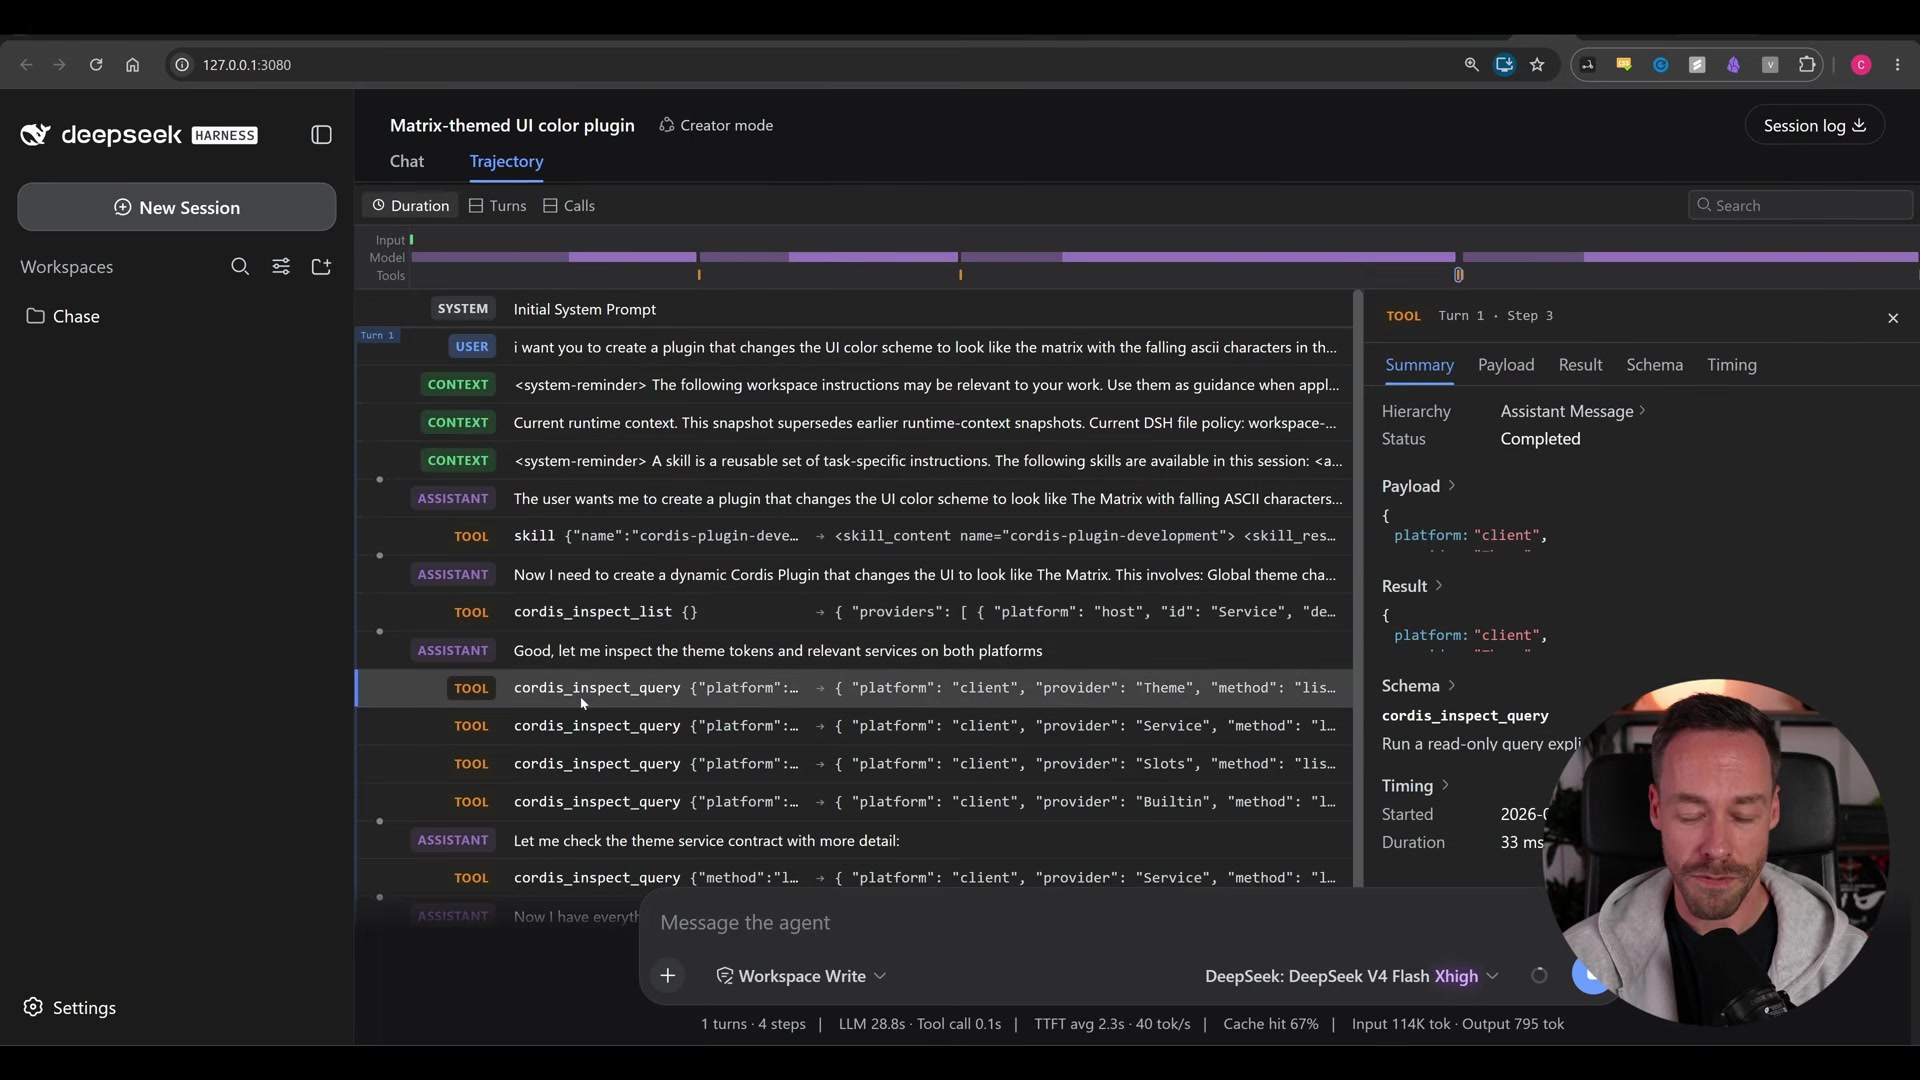The width and height of the screenshot is (1920, 1080).
Task: Open the browser extensions puzzle icon
Action: (1806, 65)
